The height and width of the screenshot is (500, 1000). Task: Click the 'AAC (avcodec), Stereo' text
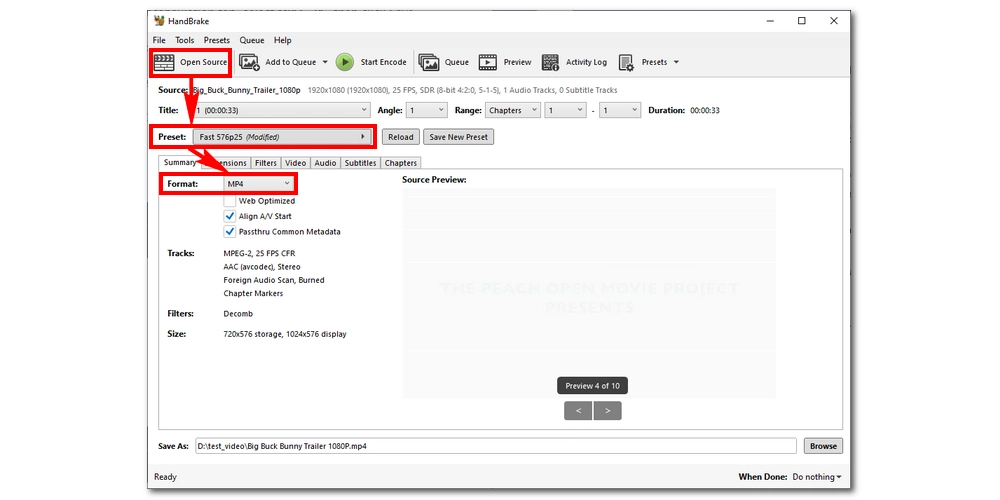262,267
